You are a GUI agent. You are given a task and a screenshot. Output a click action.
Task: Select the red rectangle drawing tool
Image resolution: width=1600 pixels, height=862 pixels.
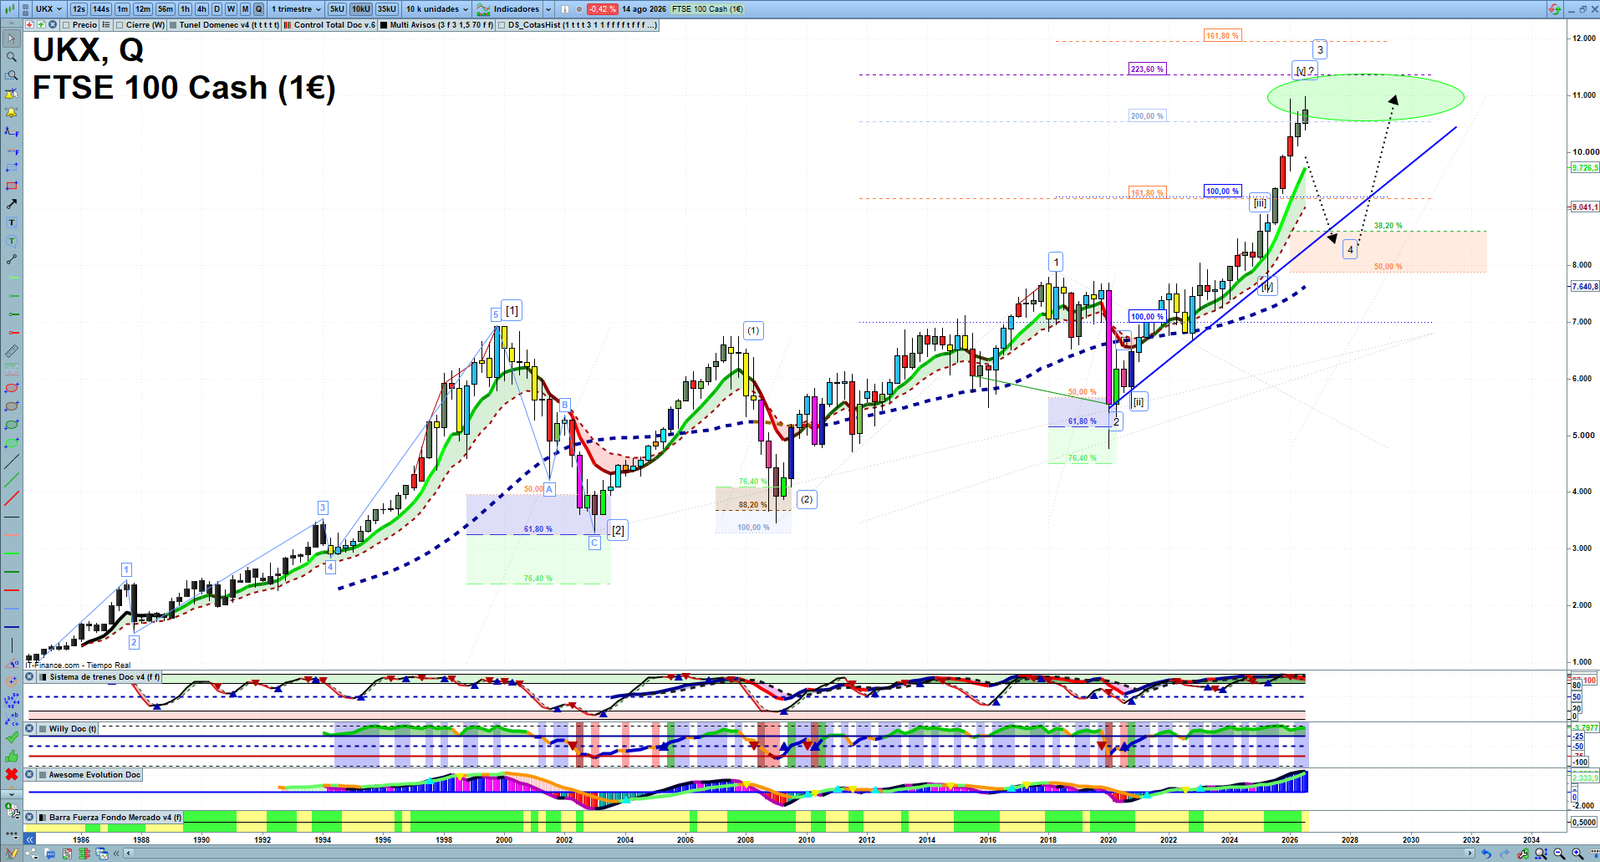pos(11,185)
